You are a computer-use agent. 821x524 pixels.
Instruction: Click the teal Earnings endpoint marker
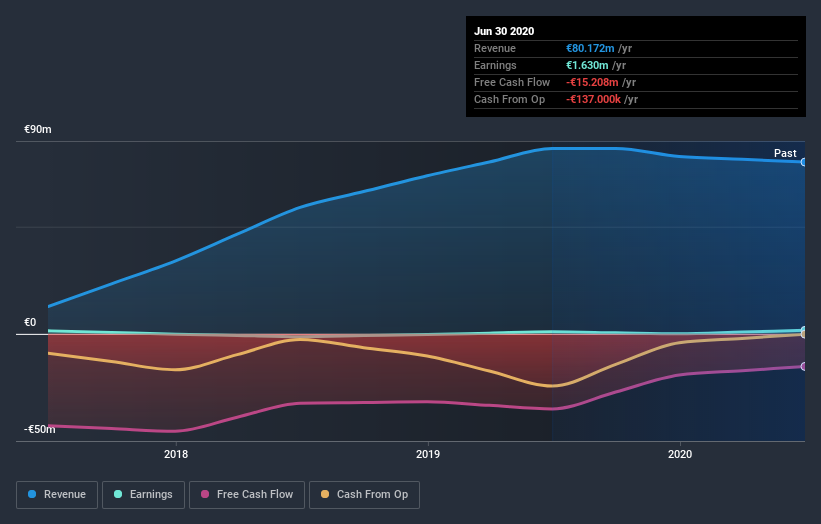click(804, 330)
